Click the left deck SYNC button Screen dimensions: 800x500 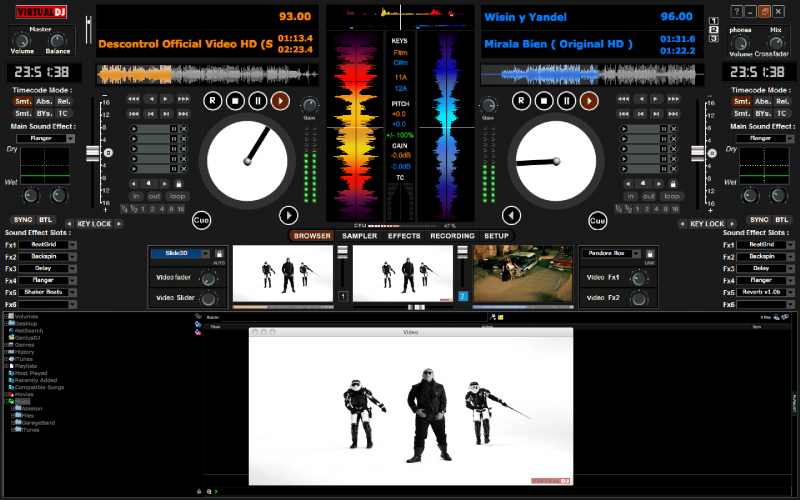[x=23, y=220]
